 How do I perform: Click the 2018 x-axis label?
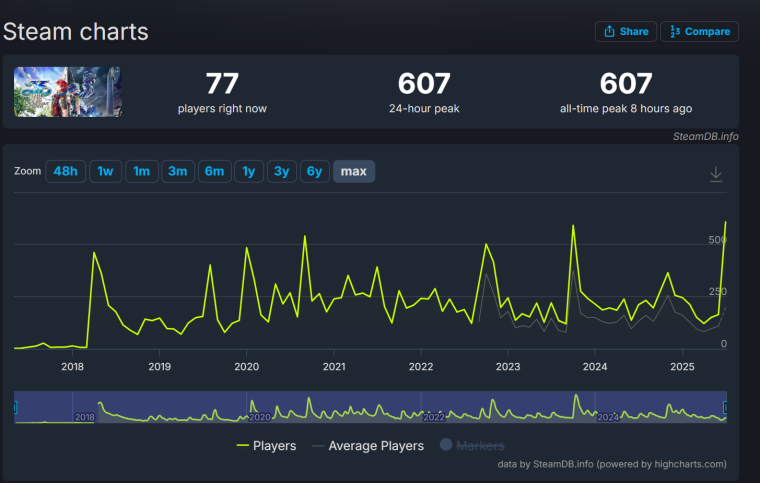pos(72,367)
